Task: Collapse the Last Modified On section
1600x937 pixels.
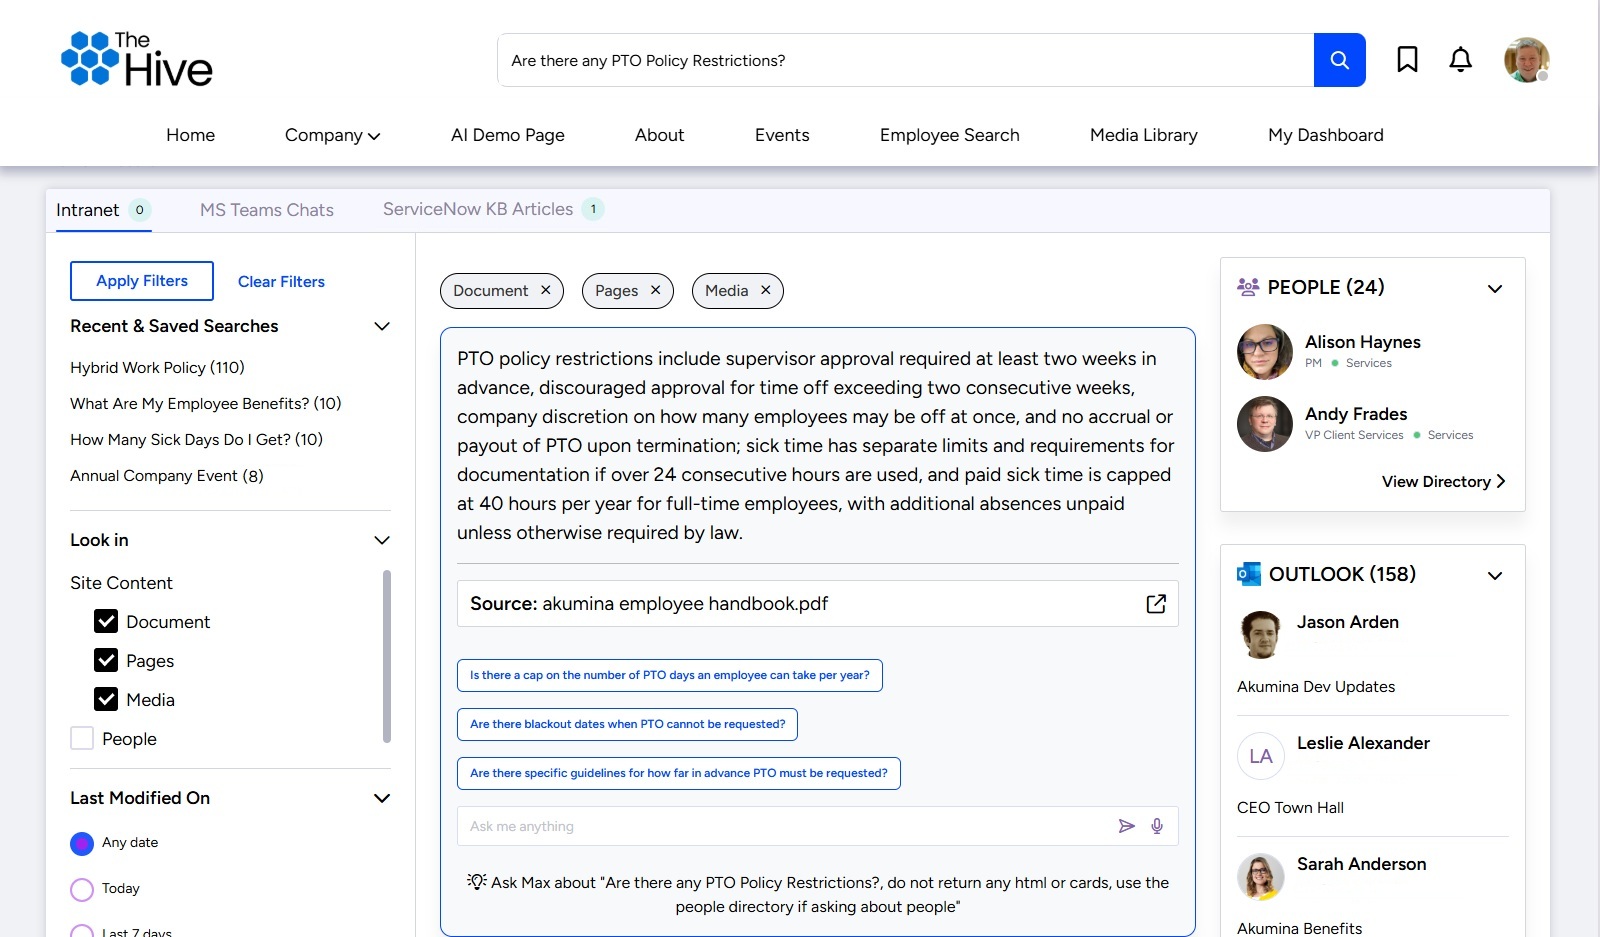Action: coord(381,798)
